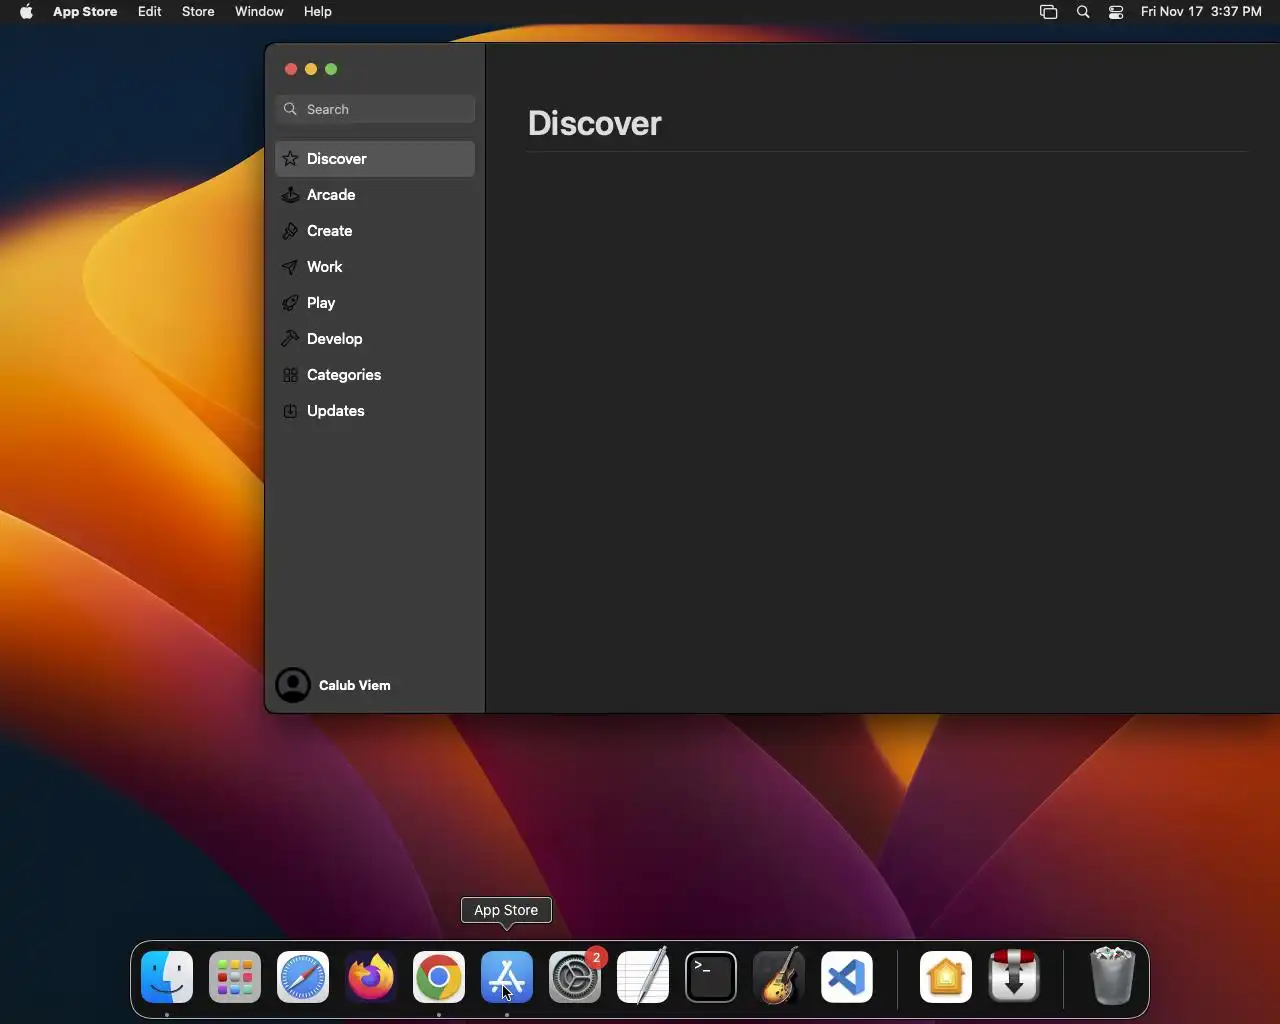Open the Help menu
Screen dimensions: 1280x1024
click(x=318, y=12)
